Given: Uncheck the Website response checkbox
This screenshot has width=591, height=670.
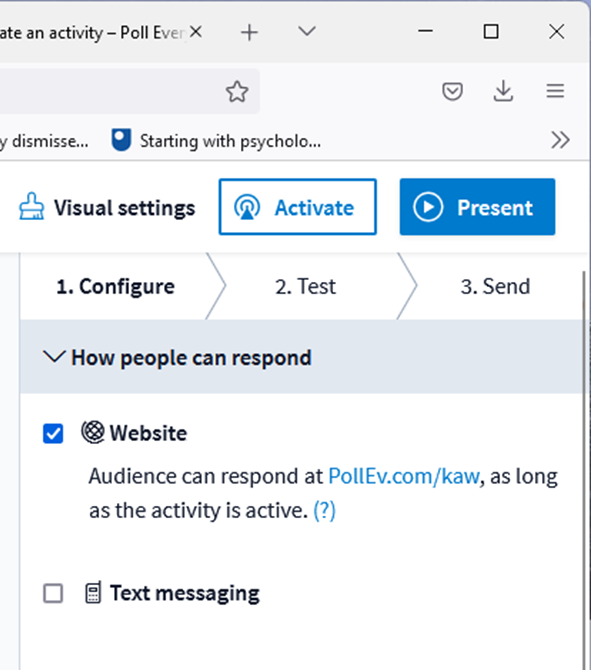Looking at the screenshot, I should click(53, 434).
